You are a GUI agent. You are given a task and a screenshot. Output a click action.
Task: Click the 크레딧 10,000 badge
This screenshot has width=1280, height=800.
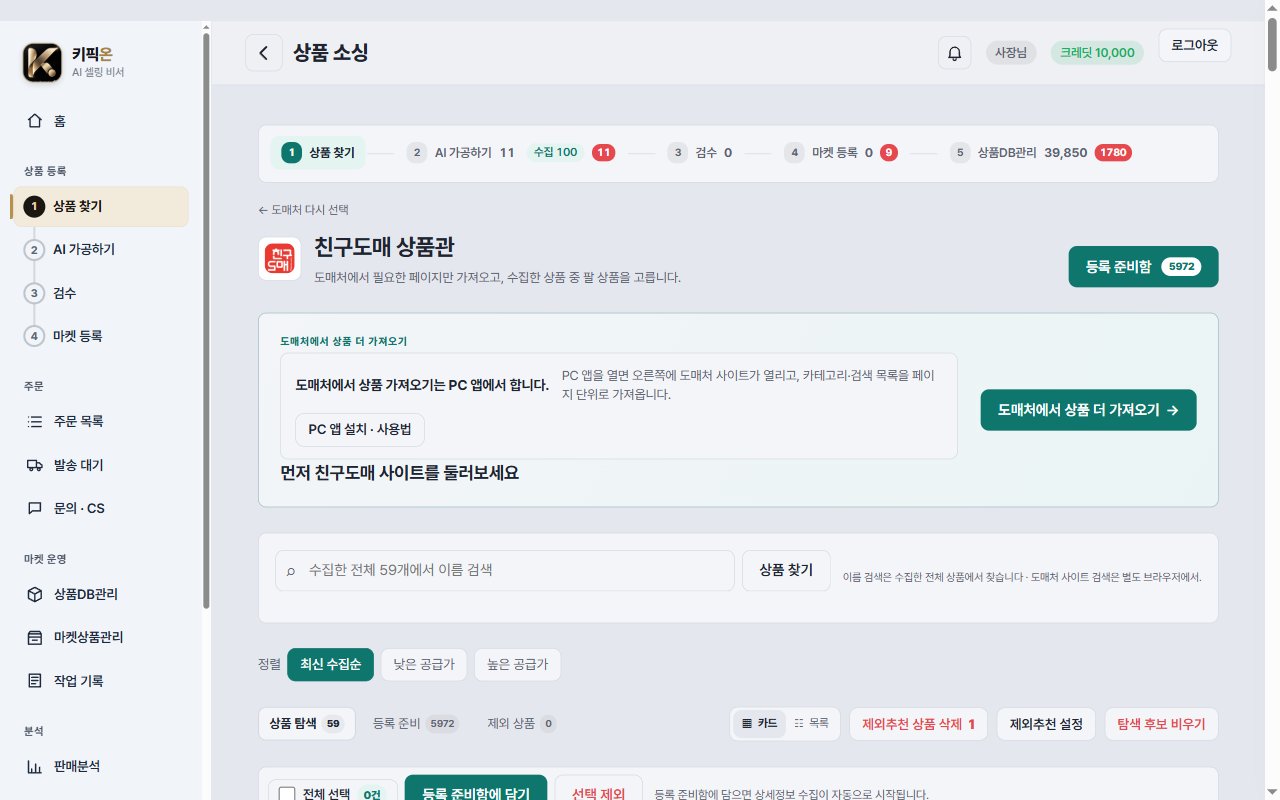point(1097,53)
